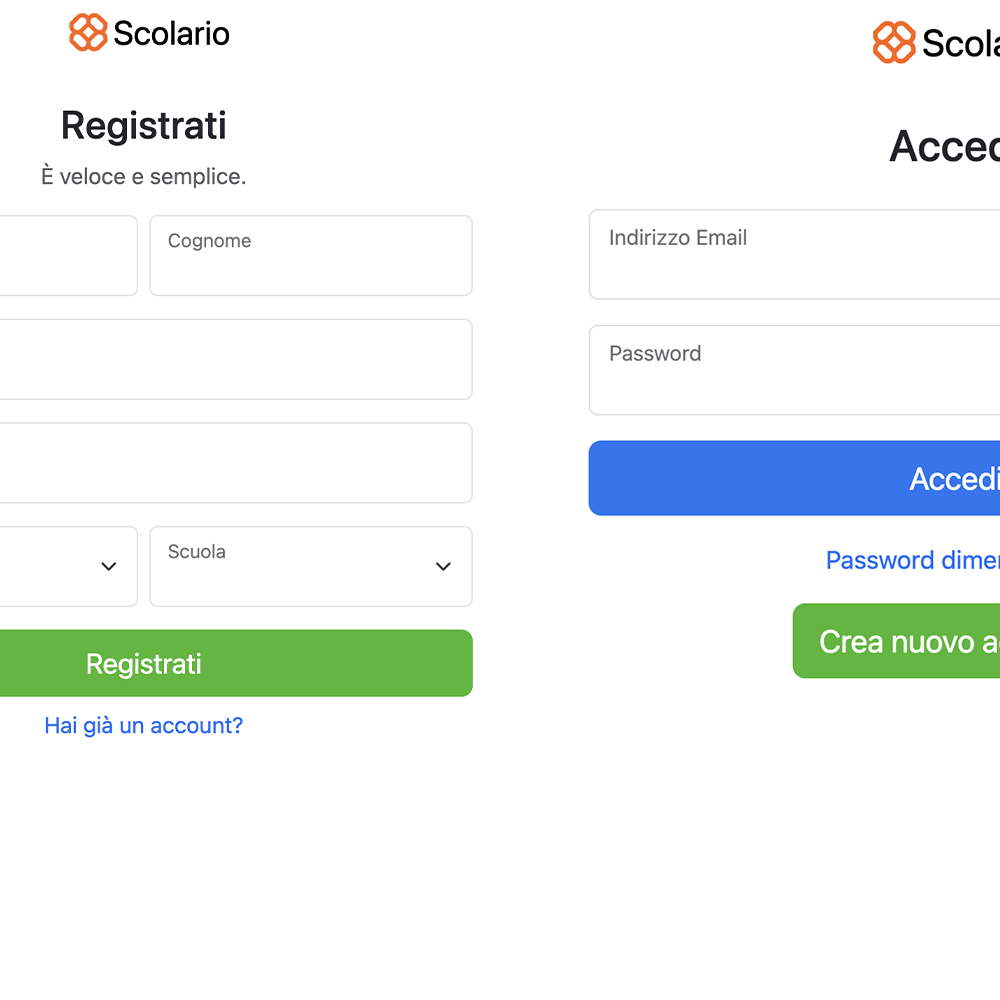Open the Scuola dropdown
This screenshot has width=1000, height=1000.
pos(311,566)
